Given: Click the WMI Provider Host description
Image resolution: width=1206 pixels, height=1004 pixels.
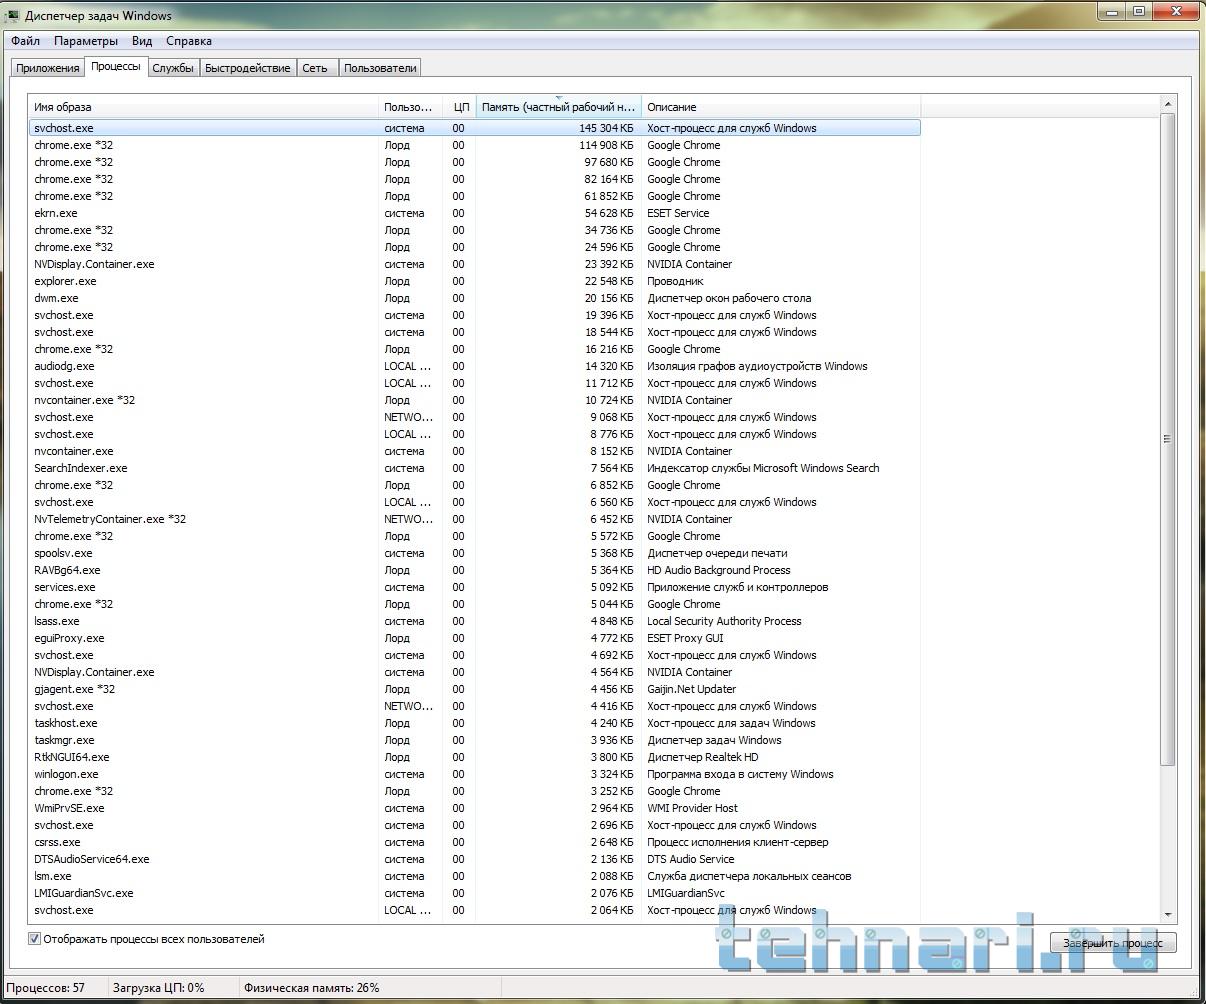Looking at the screenshot, I should (x=692, y=808).
